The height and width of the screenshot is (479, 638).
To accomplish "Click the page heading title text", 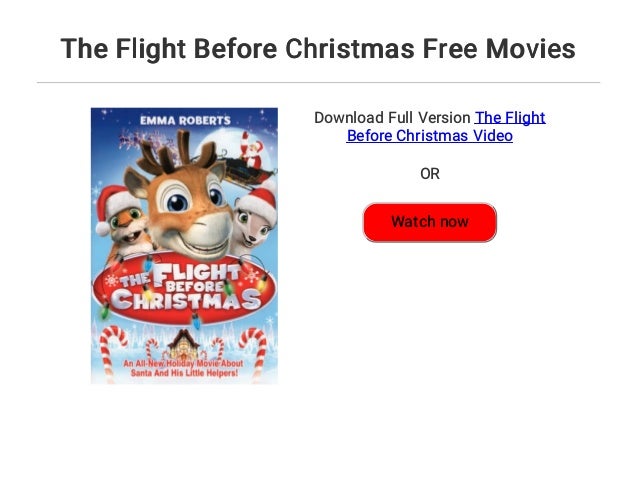I will coord(318,48).
